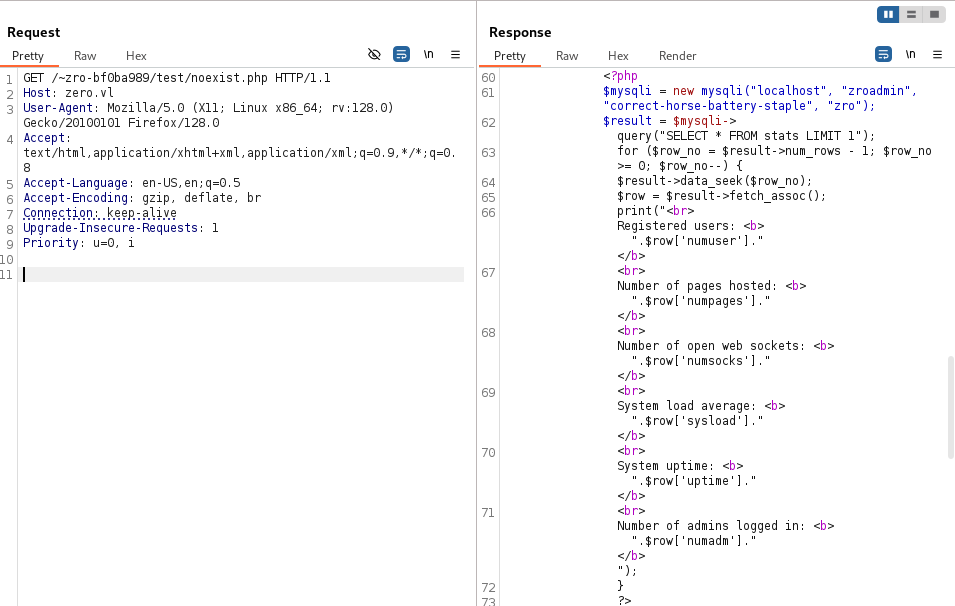The width and height of the screenshot is (955, 606).
Task: Toggle the \n non-printable characters button in Request
Action: tap(429, 55)
